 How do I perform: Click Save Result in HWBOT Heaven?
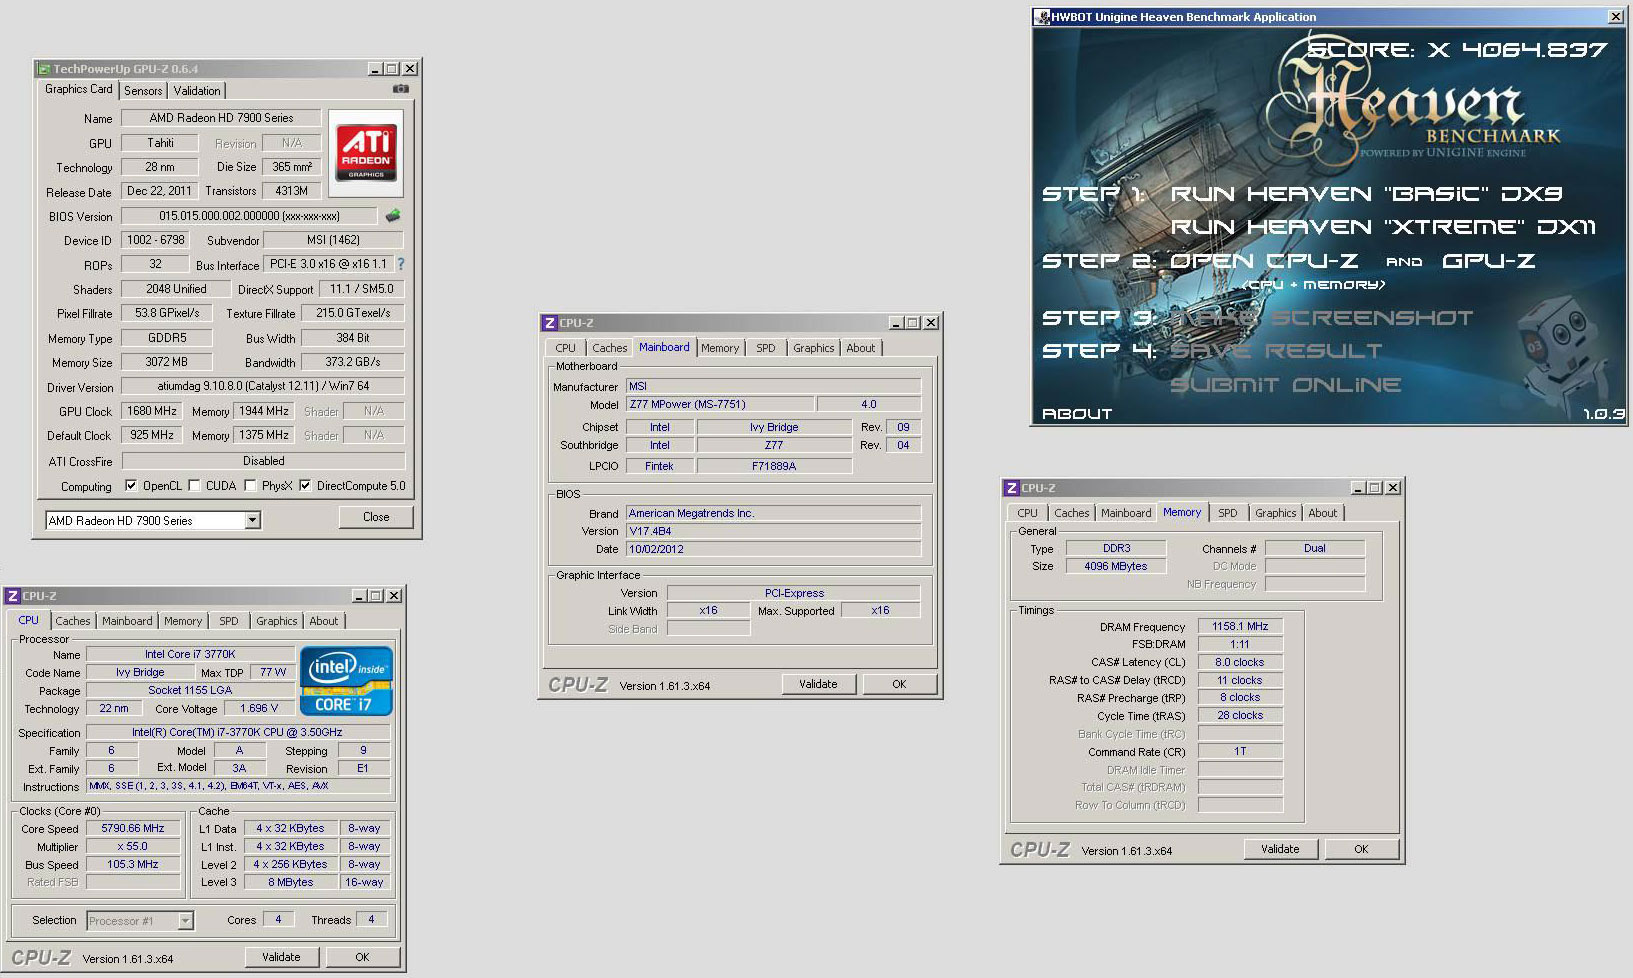click(x=1276, y=351)
